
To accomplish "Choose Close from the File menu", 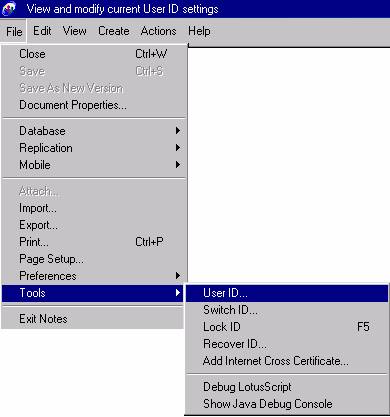I will click(x=93, y=54).
